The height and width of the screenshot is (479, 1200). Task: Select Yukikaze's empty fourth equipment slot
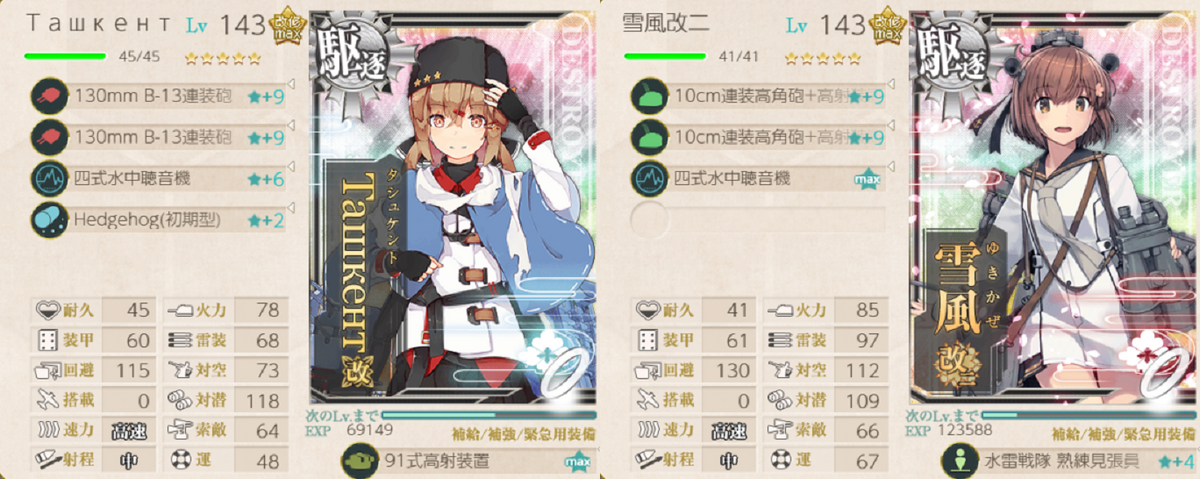758,220
